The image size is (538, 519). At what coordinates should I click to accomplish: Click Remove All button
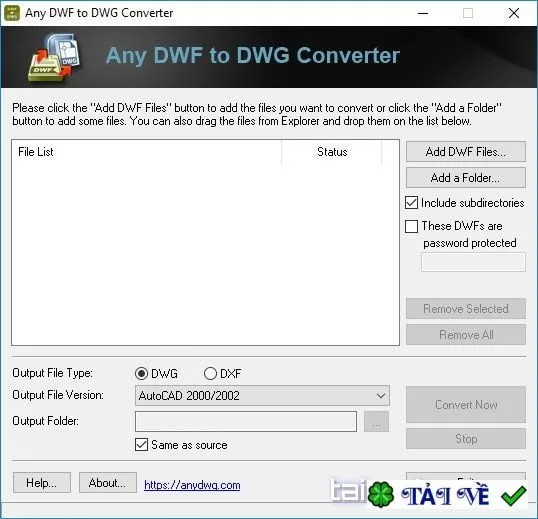coord(466,334)
